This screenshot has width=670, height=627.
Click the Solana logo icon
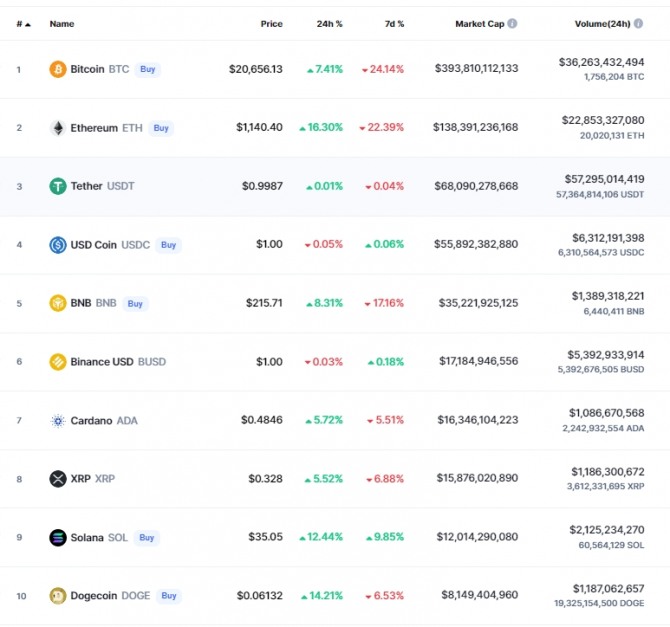click(x=58, y=538)
